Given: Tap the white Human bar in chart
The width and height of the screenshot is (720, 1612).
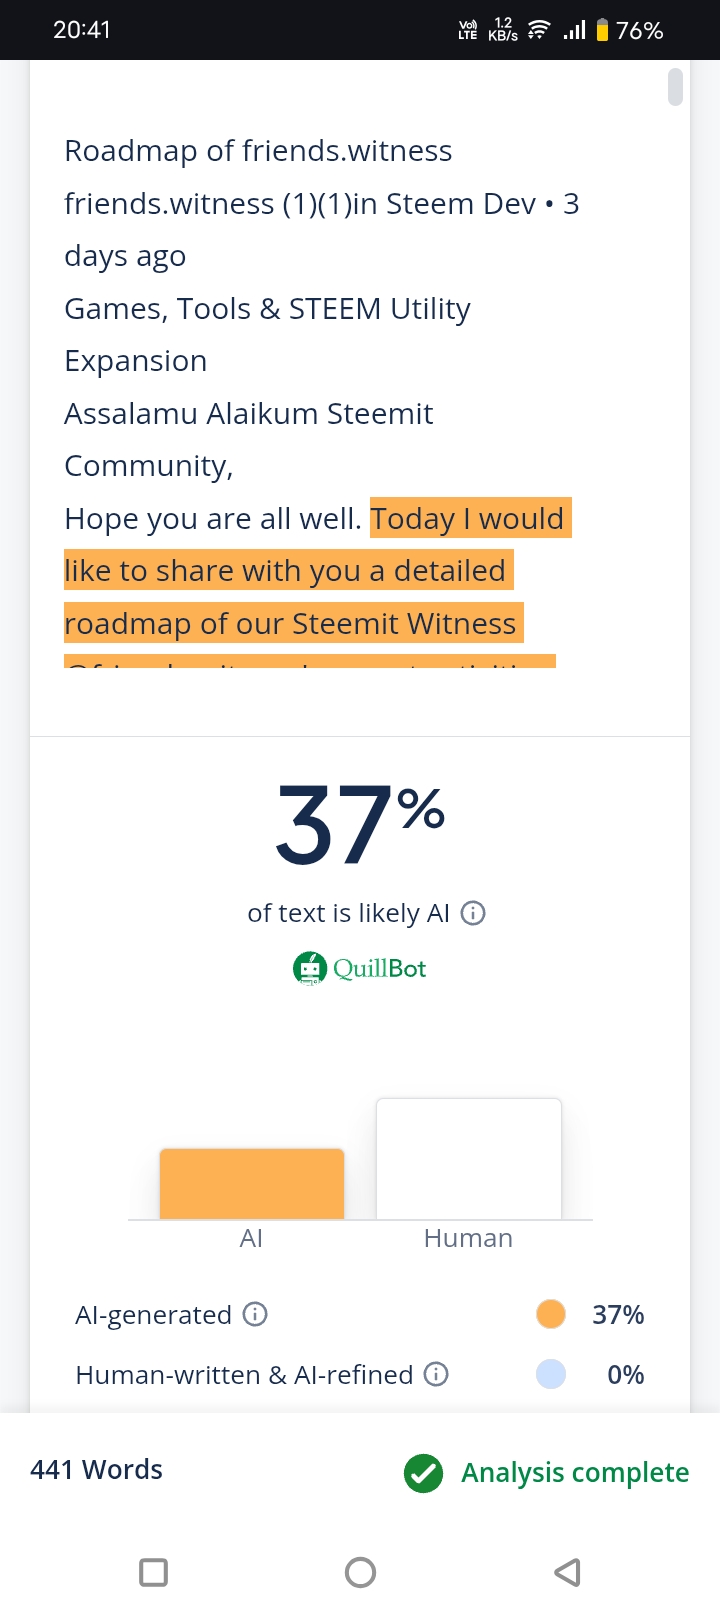Looking at the screenshot, I should click(x=468, y=1158).
